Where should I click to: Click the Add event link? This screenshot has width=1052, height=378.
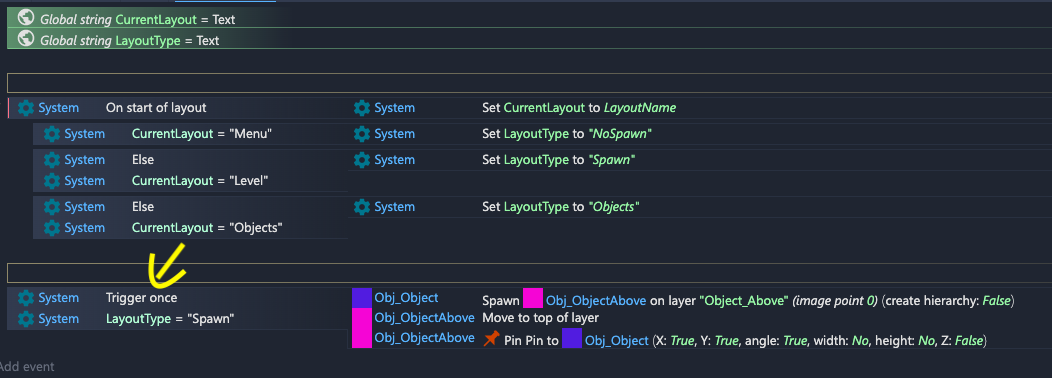(26, 367)
